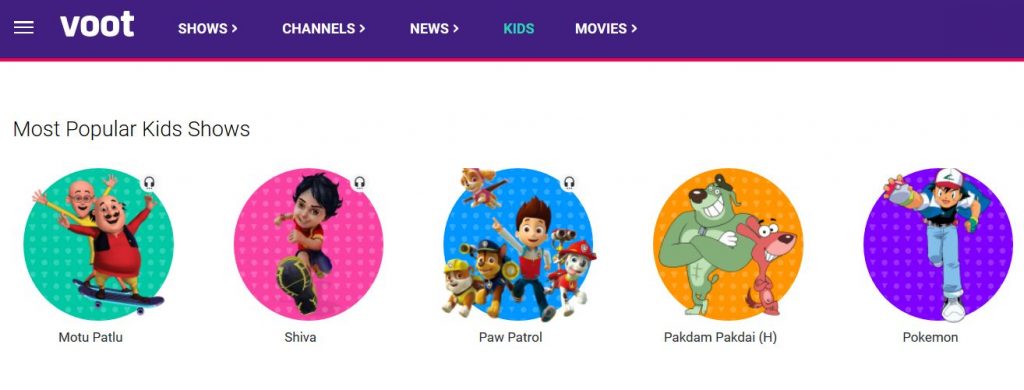
Task: Click the Pakdam Pakdai (H) title
Action: coord(720,338)
